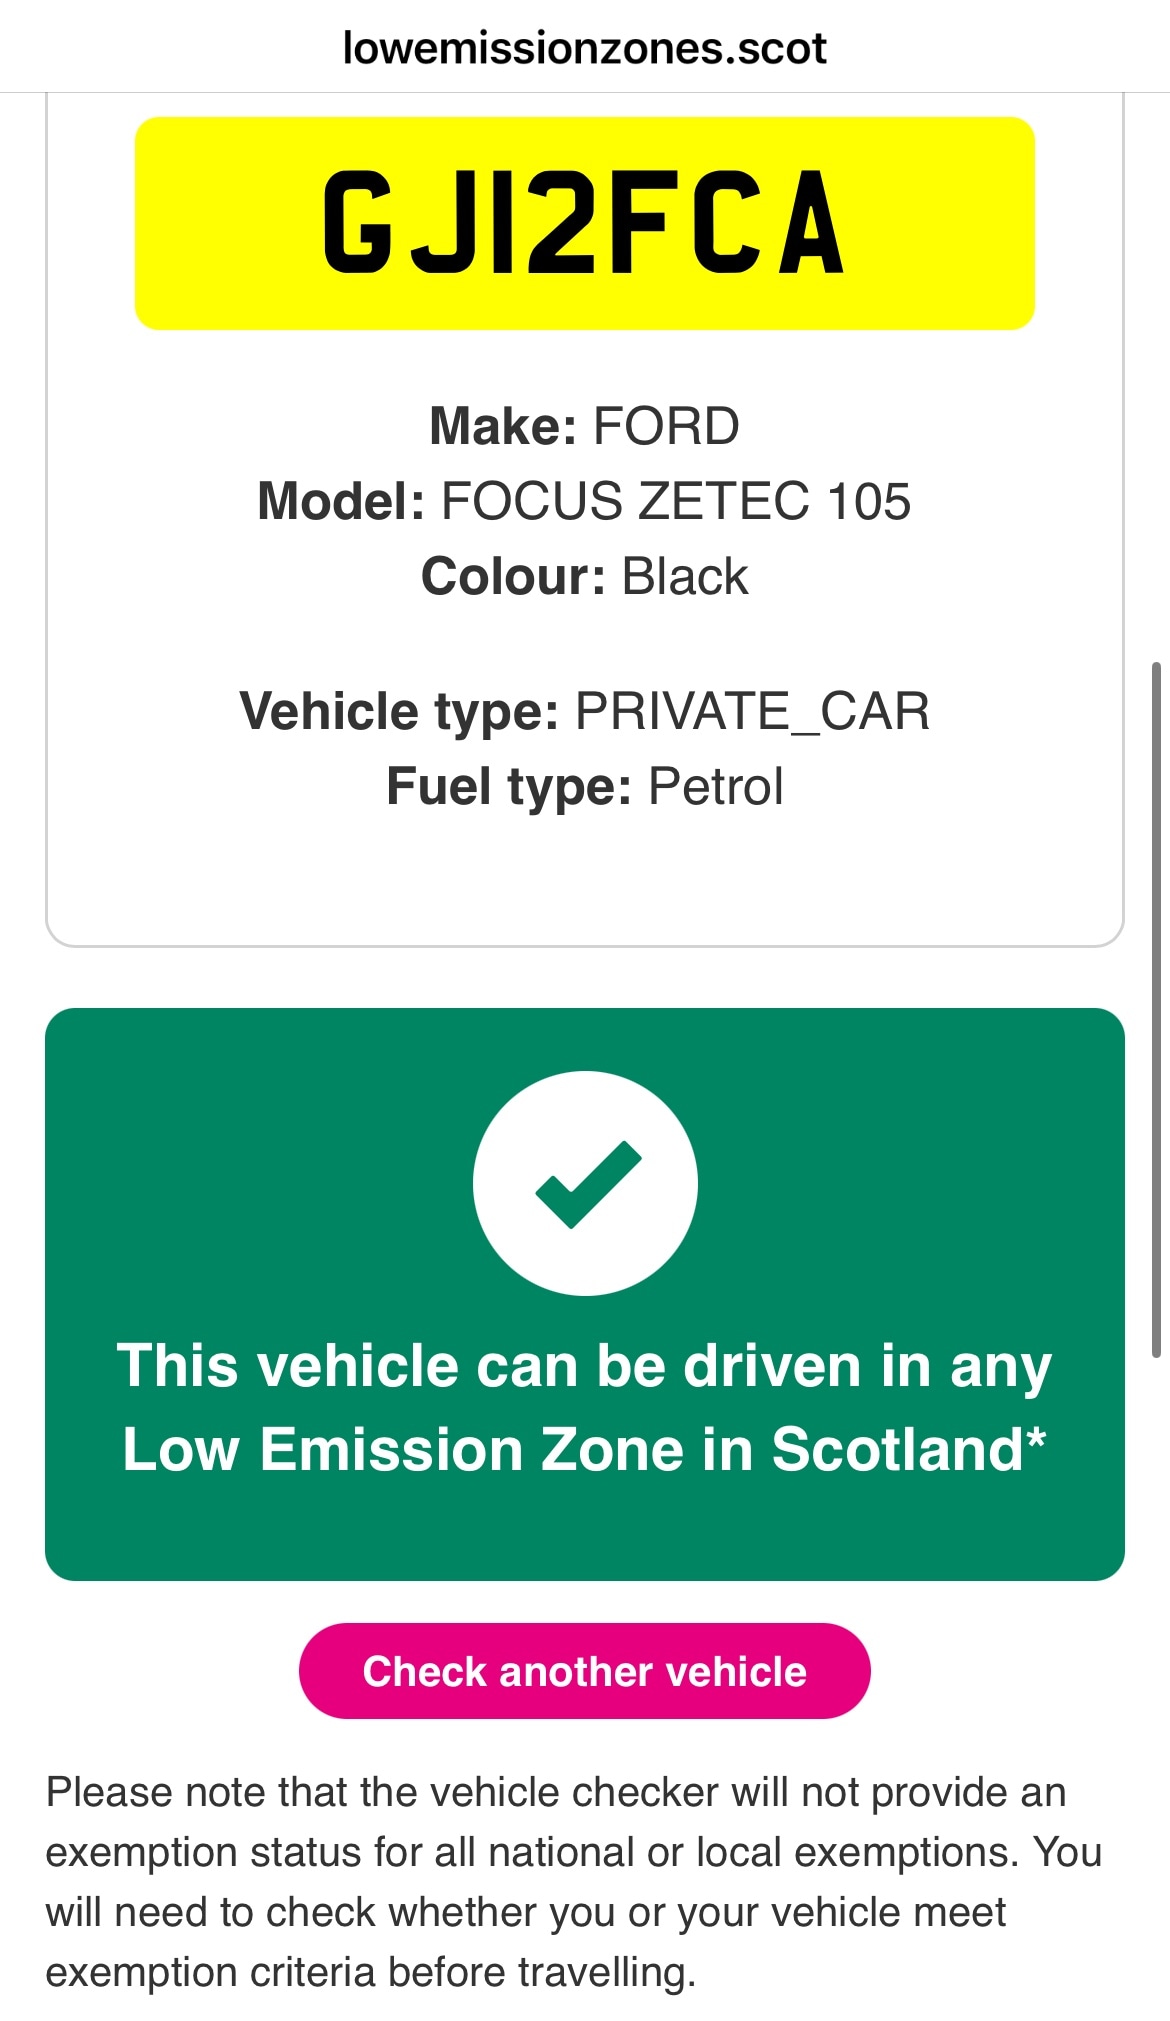Click the "This vehicle can be driven" heading
This screenshot has height=2021, width=1170.
[x=585, y=1366]
